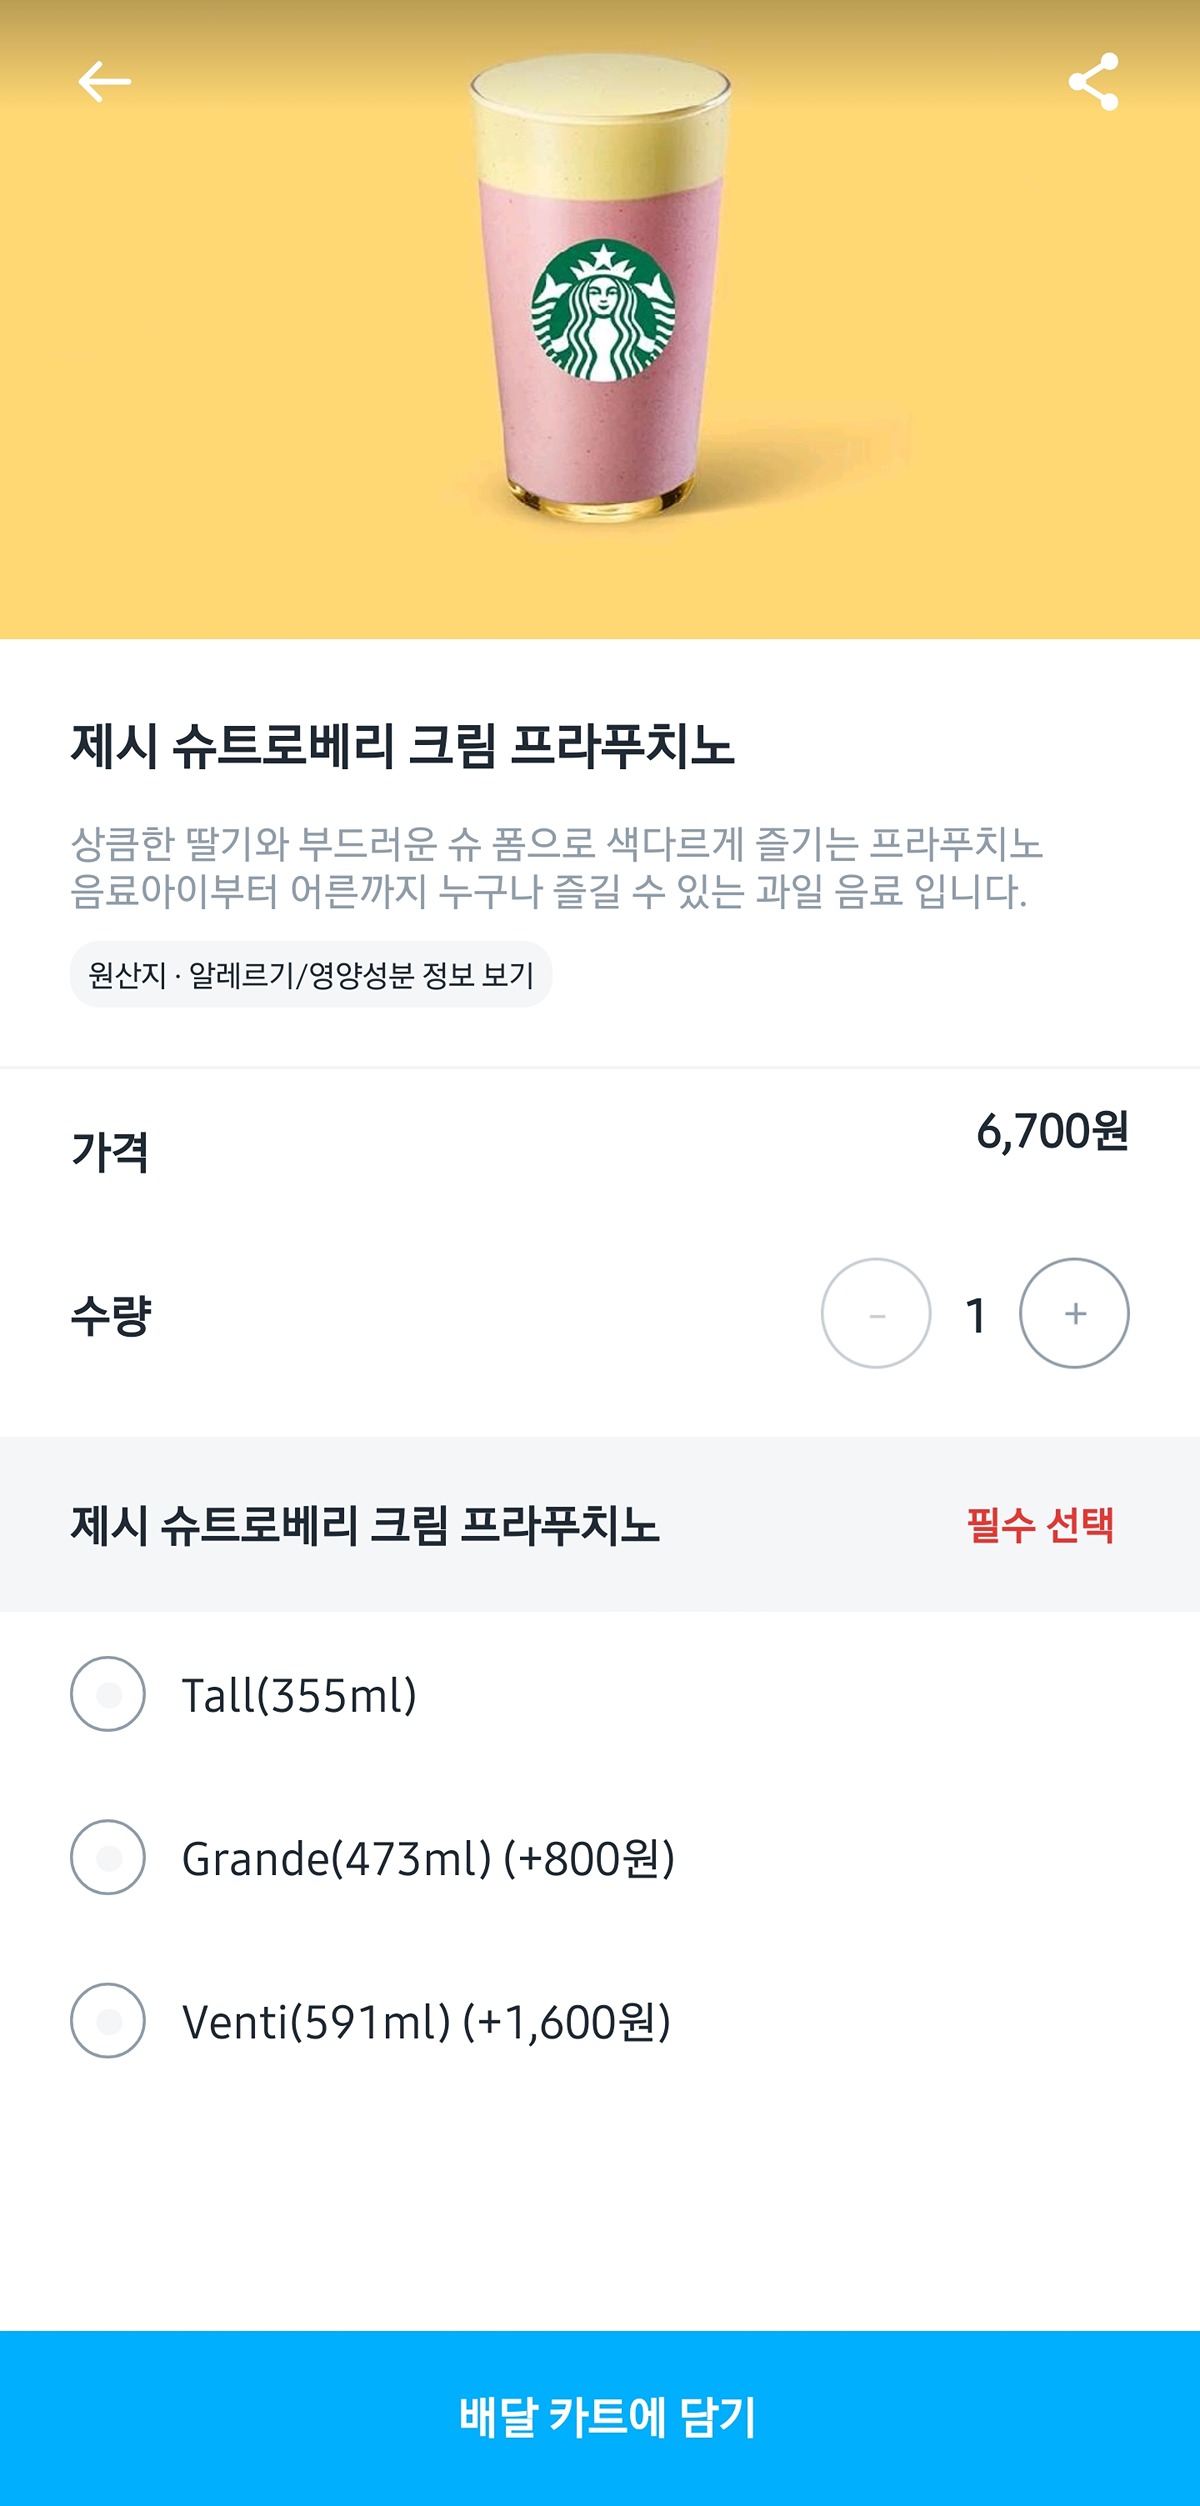The width and height of the screenshot is (1200, 2506).
Task: Tap the share icon
Action: (x=1093, y=82)
